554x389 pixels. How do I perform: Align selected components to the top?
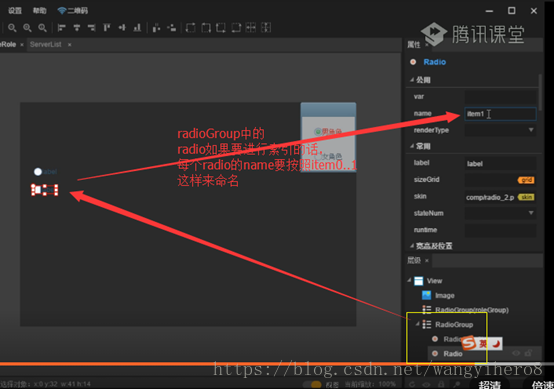pyautogui.click(x=107, y=28)
